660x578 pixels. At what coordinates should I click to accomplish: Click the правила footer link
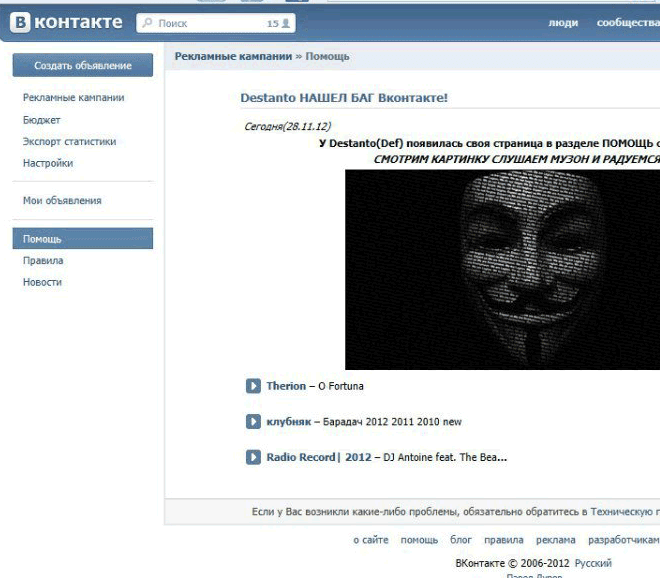(x=504, y=540)
